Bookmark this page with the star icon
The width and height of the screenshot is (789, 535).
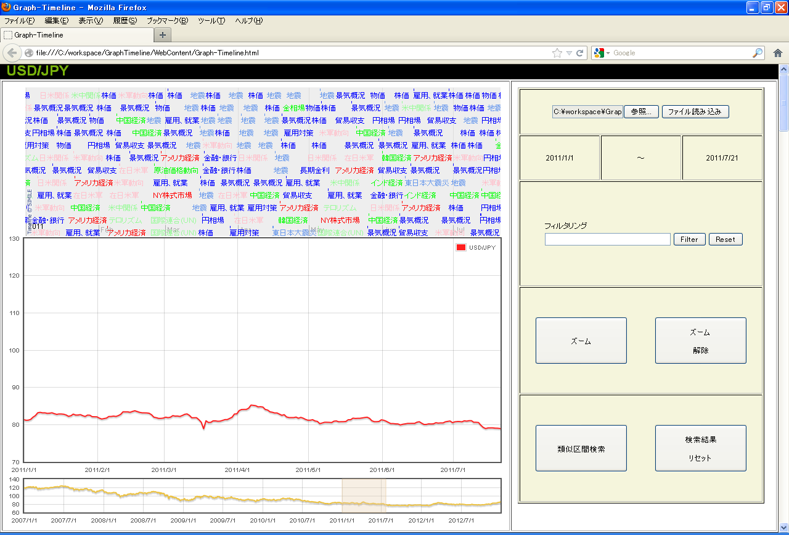click(557, 53)
